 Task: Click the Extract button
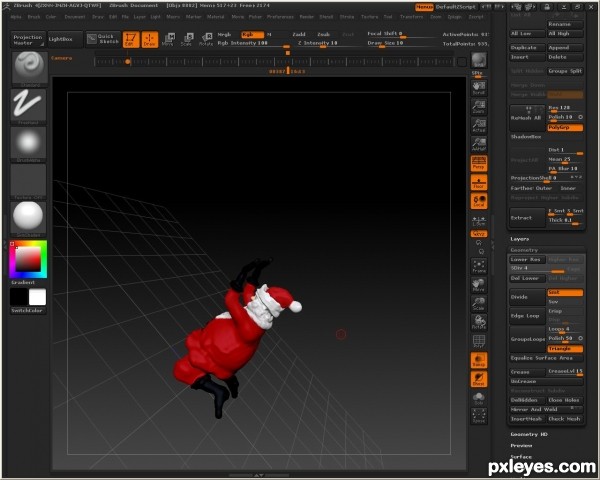tap(527, 217)
